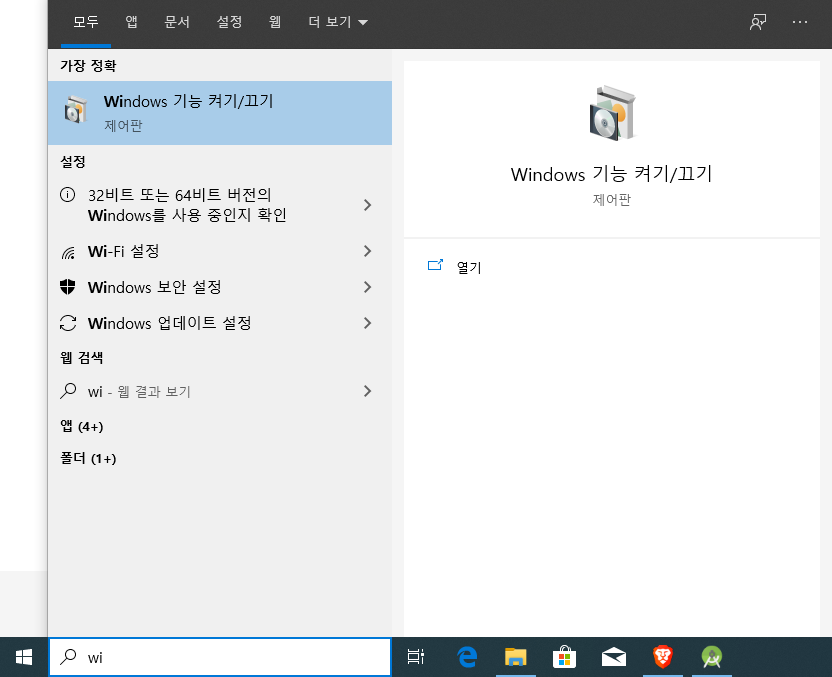Click the search input field containing wi
Viewport: 832px width, 677px height.
(x=220, y=657)
